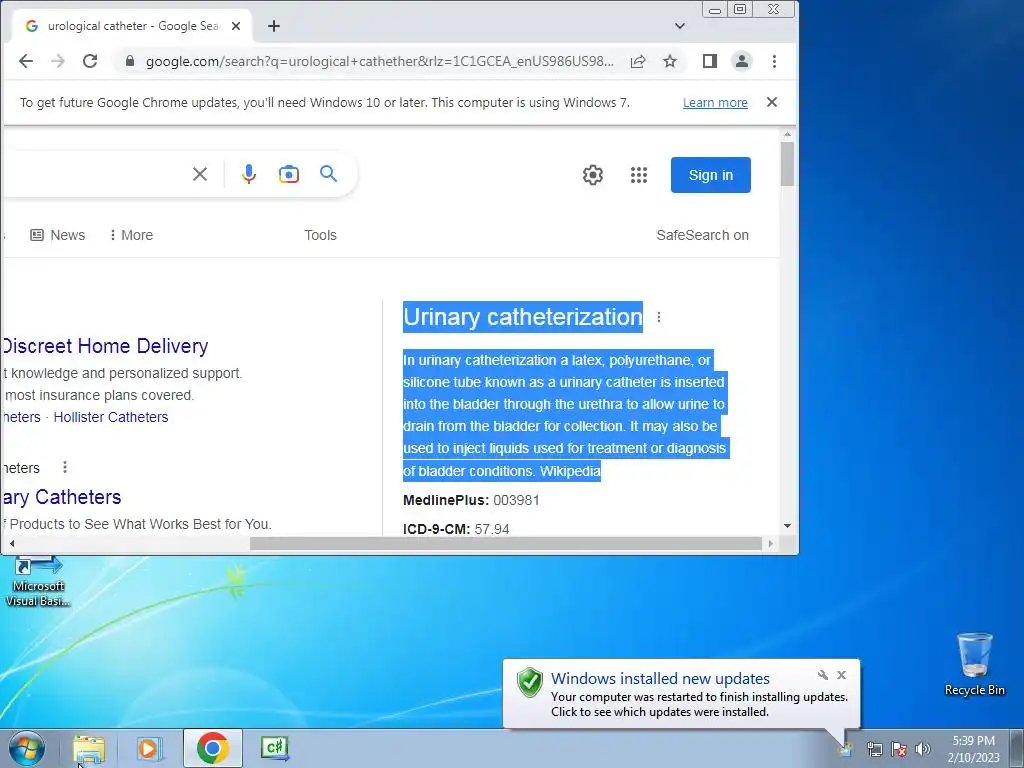
Task: Open the Hollister Catheters sitelink
Action: (111, 417)
